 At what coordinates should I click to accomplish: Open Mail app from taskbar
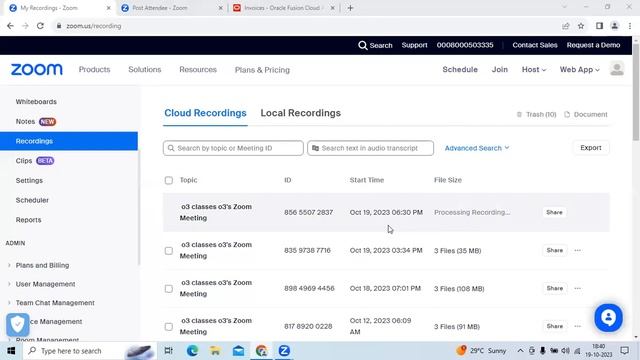coord(238,351)
